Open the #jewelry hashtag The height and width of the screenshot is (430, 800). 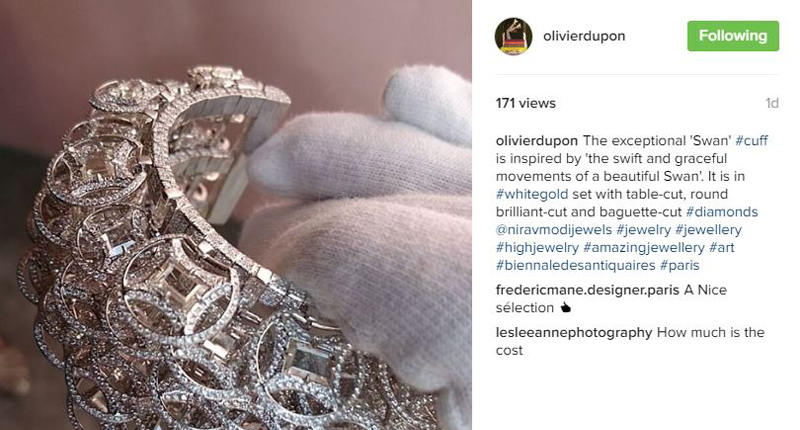coord(643,230)
